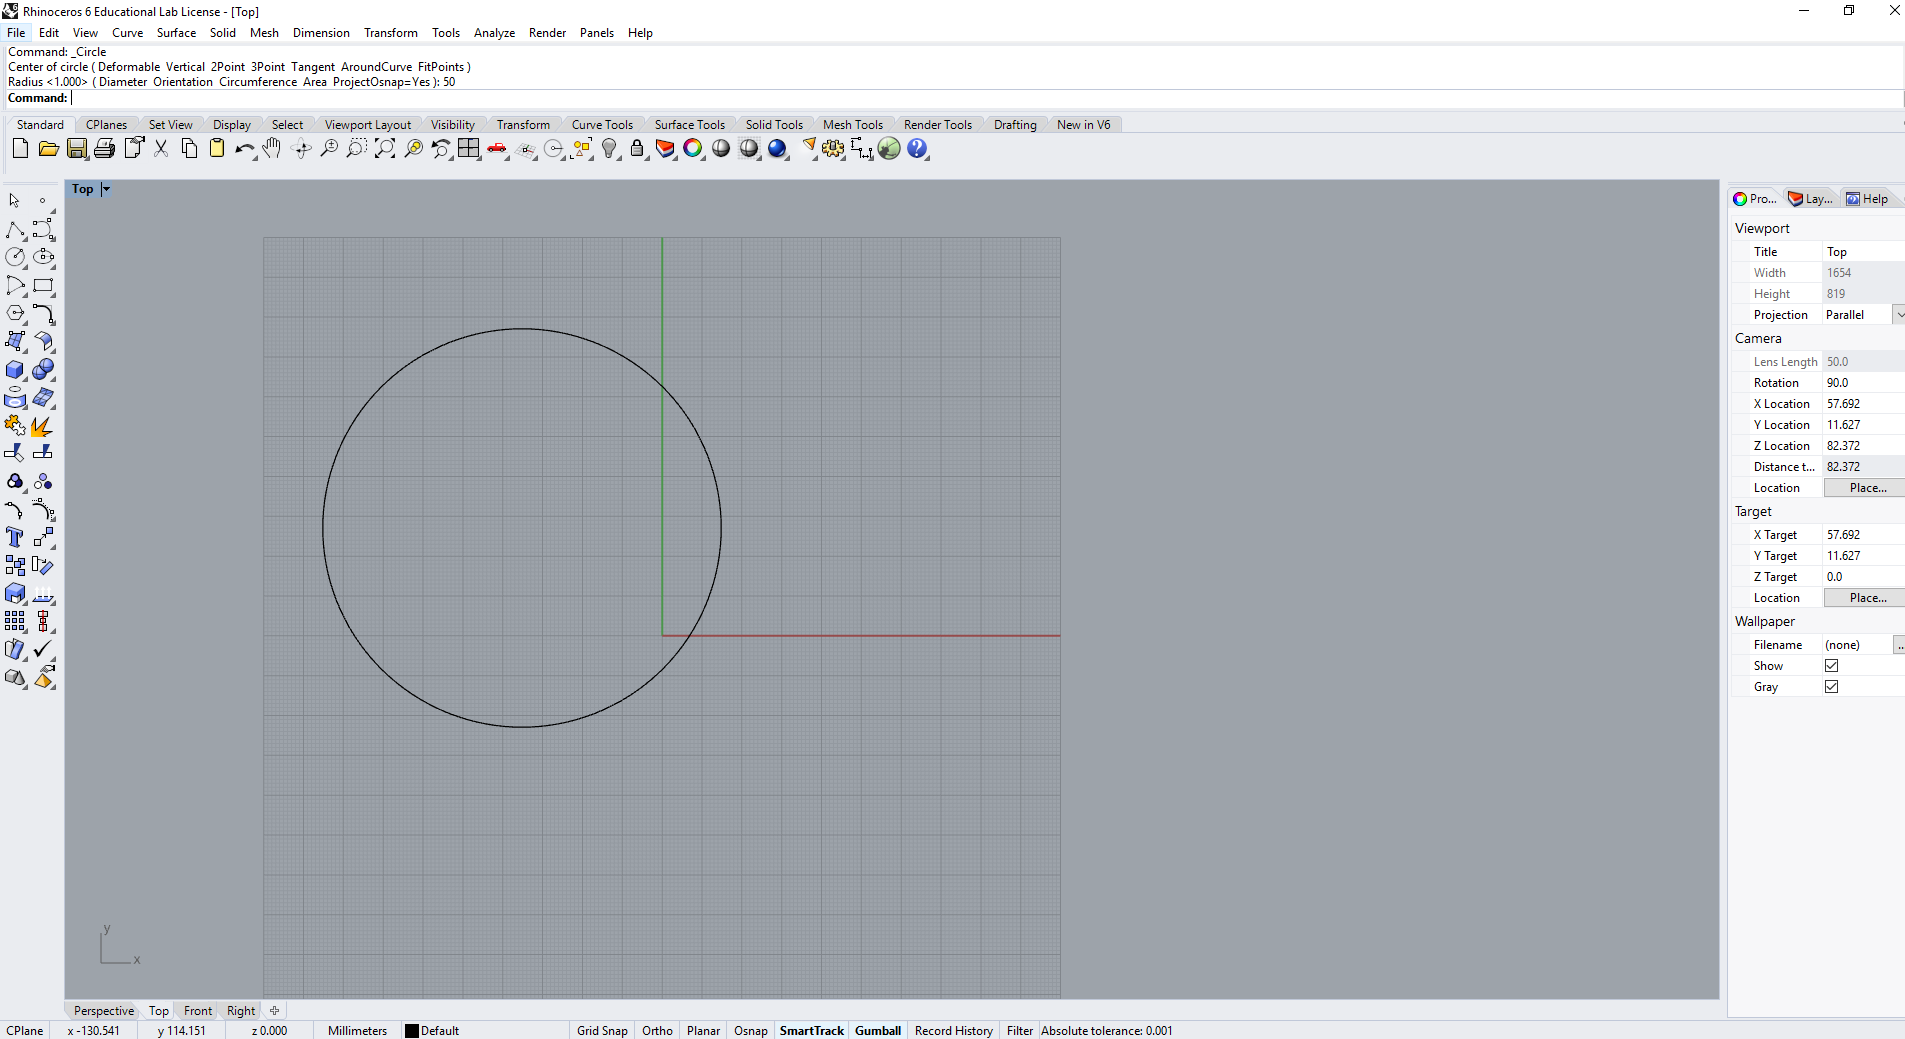Open the Panels menu
The height and width of the screenshot is (1039, 1905).
[x=597, y=33]
